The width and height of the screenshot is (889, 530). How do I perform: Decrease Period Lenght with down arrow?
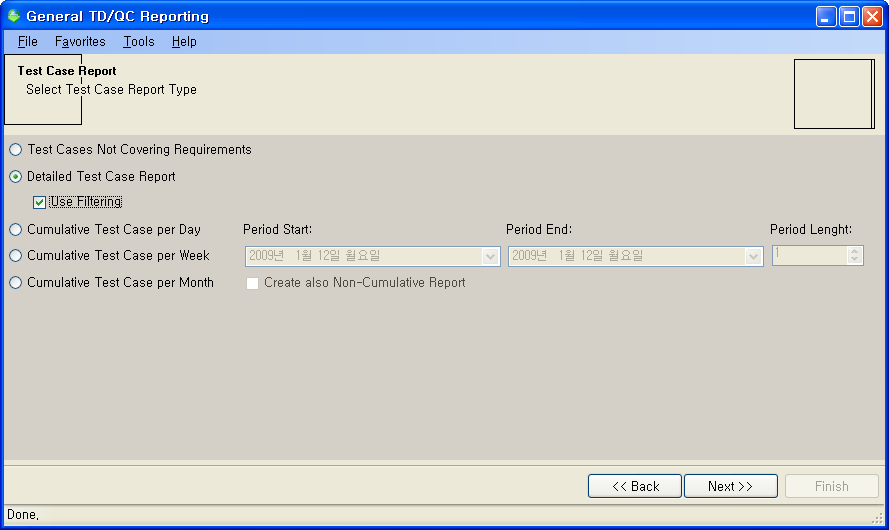(x=854, y=260)
